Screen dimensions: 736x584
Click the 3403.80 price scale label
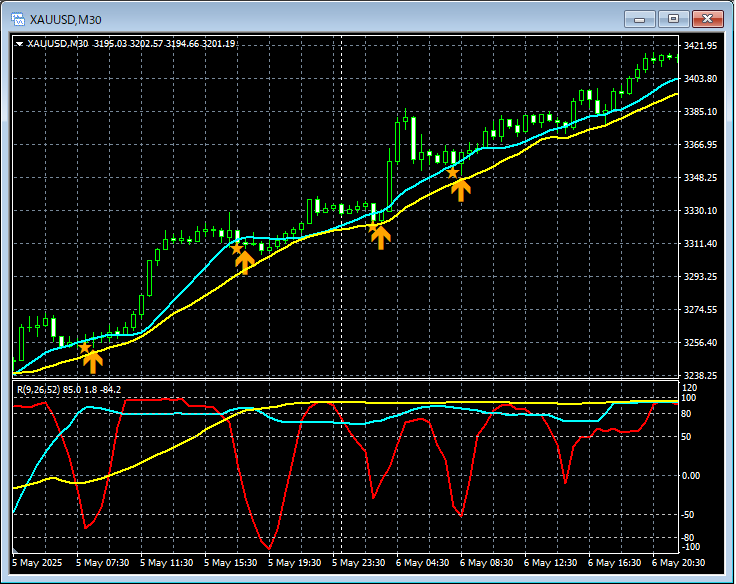(700, 78)
